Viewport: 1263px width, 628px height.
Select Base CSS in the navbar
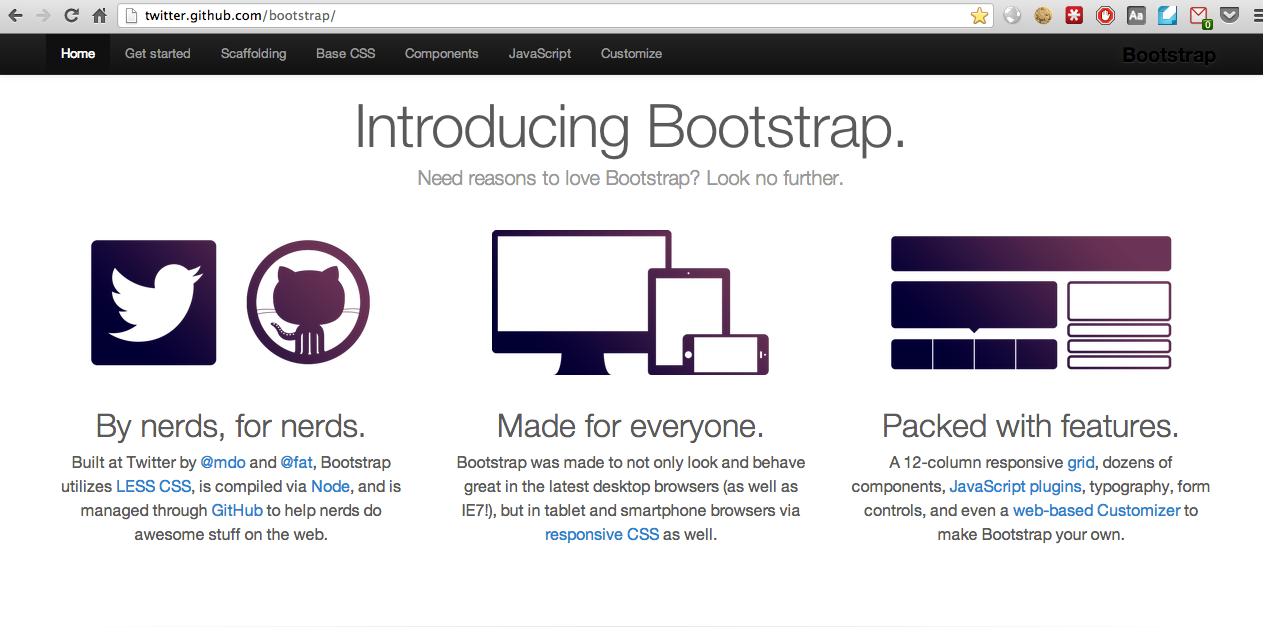pos(345,54)
